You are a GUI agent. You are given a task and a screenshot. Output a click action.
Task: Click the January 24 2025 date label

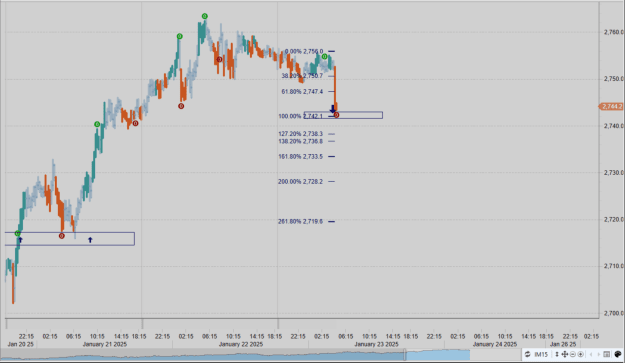click(495, 344)
